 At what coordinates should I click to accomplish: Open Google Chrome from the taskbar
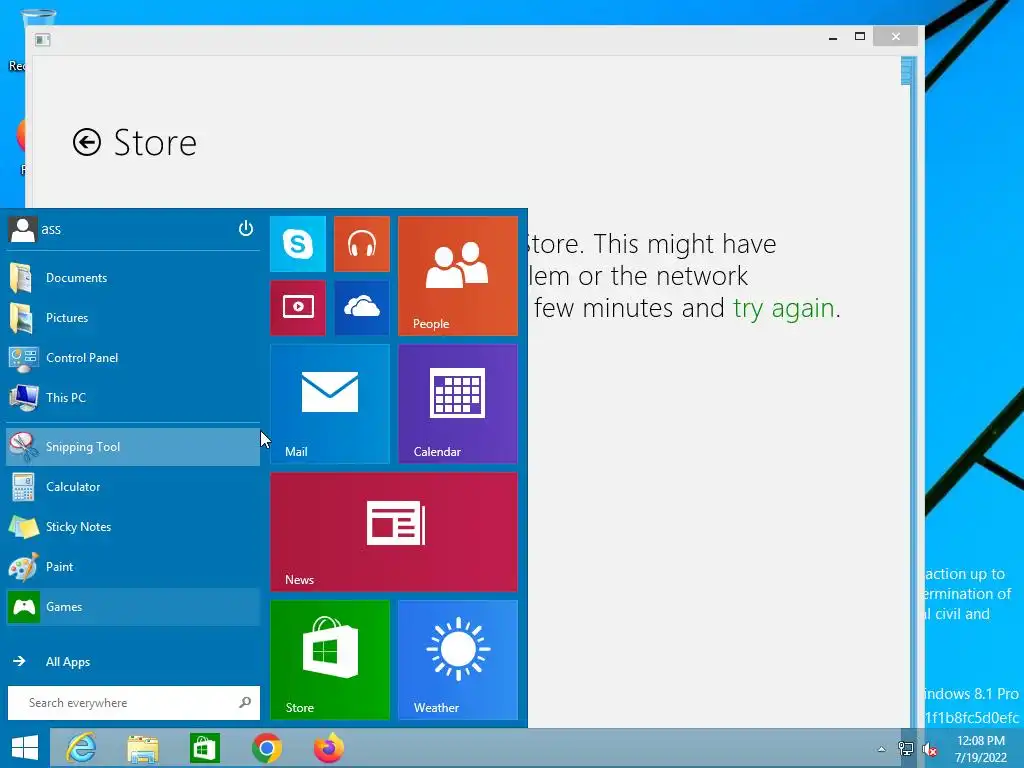pyautogui.click(x=266, y=748)
